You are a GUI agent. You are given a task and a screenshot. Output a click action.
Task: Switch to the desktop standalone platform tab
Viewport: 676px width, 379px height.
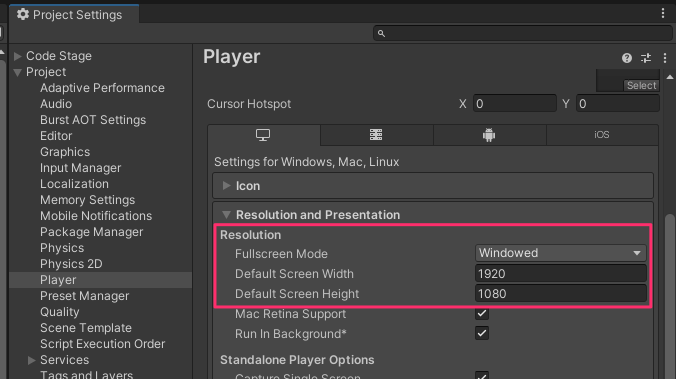point(264,135)
